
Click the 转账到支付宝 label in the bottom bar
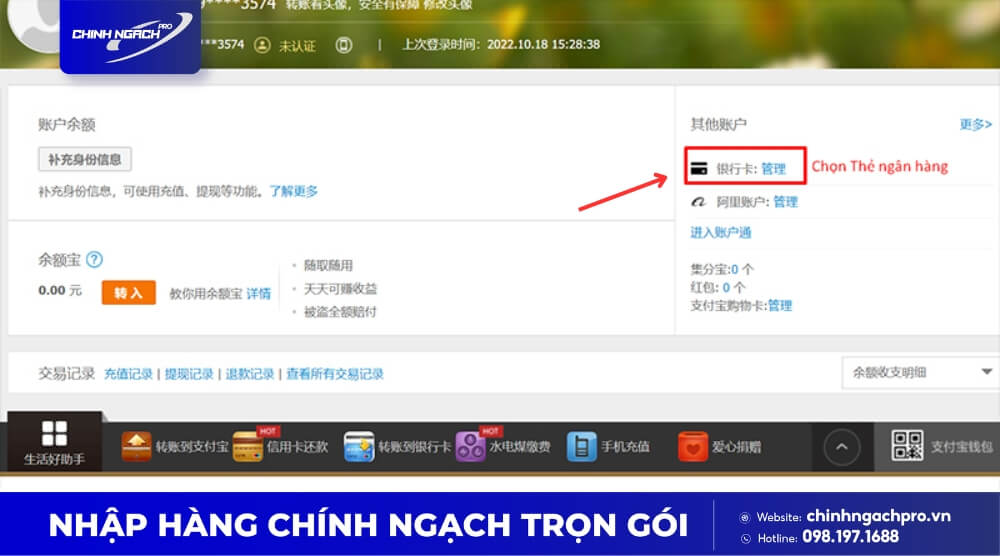(192, 447)
